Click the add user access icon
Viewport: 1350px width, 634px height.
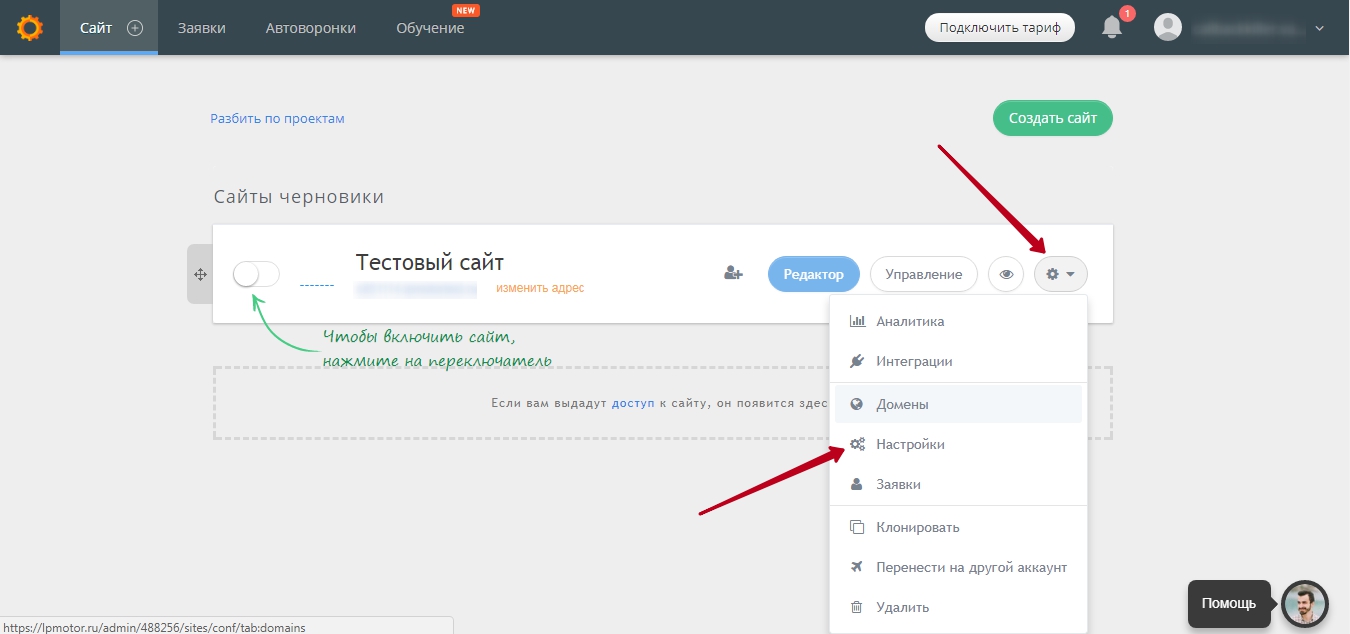pyautogui.click(x=734, y=273)
